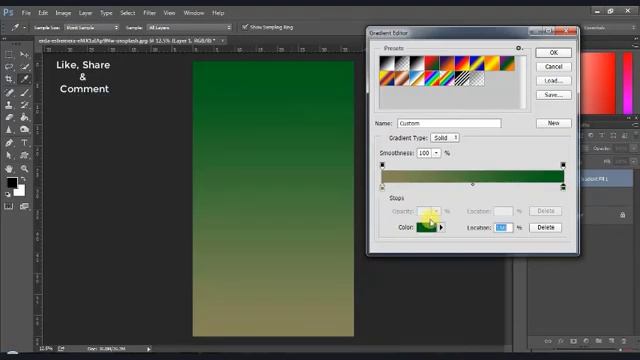640x360 pixels.
Task: Click the gradient midpoint diamond
Action: coord(473,184)
